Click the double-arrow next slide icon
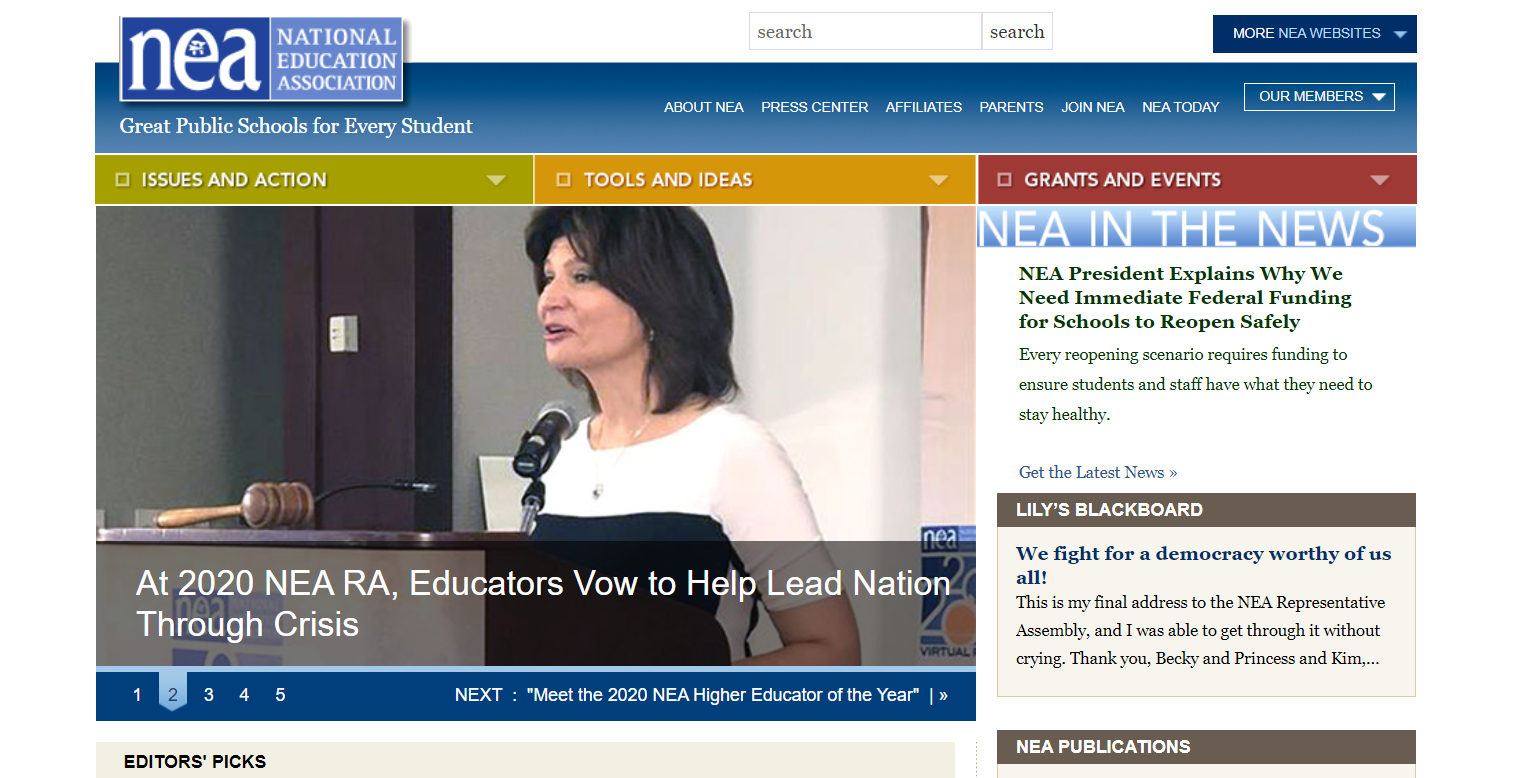 click(x=943, y=695)
